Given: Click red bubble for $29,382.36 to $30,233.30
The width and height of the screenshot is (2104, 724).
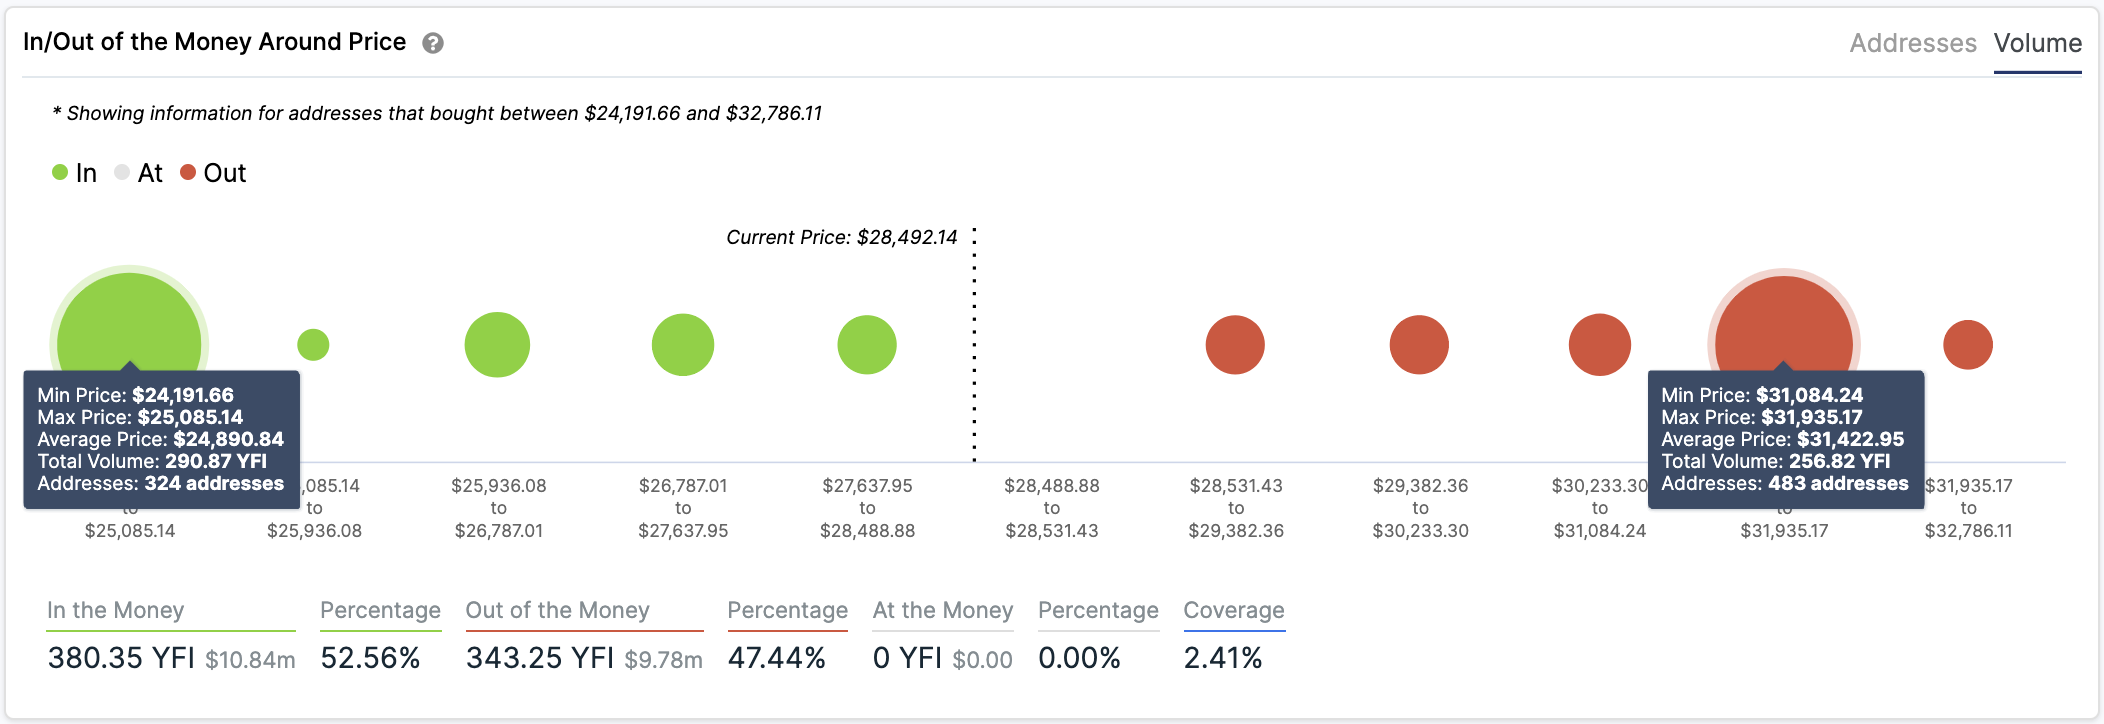Looking at the screenshot, I should (1419, 345).
